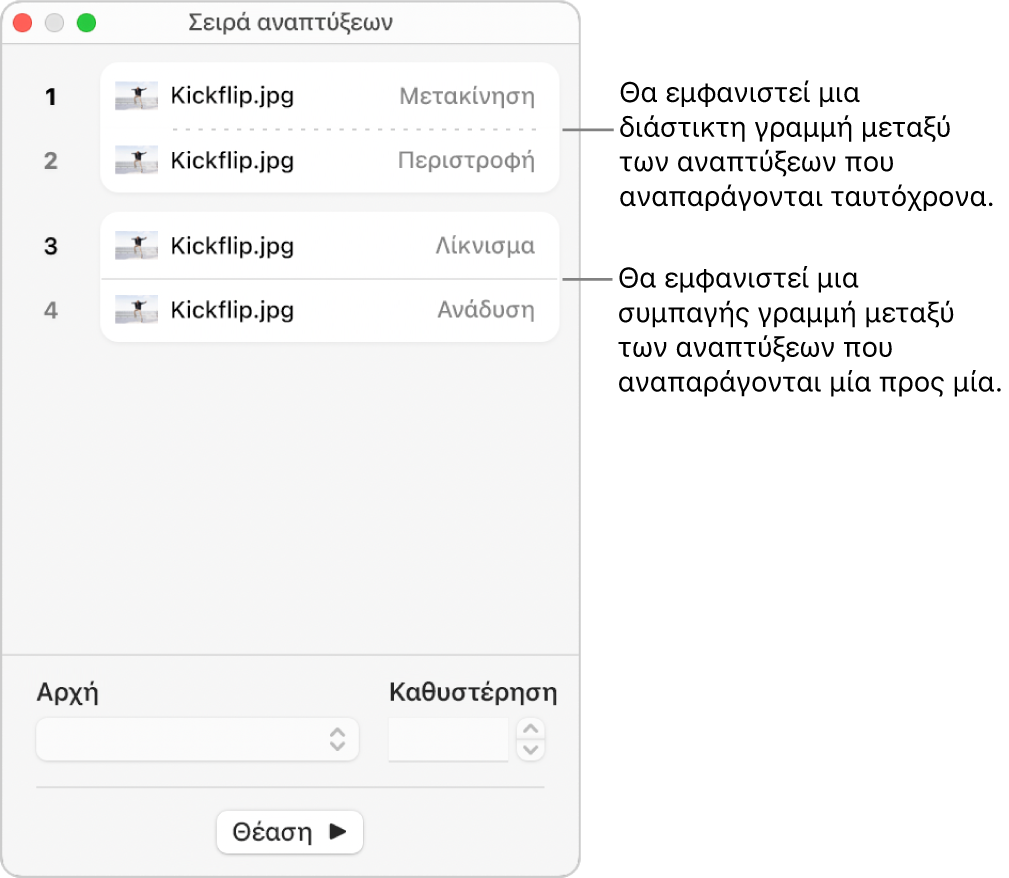Select build 2 Kickflip.jpg Περιστροφή row
1009x878 pixels.
(329, 160)
